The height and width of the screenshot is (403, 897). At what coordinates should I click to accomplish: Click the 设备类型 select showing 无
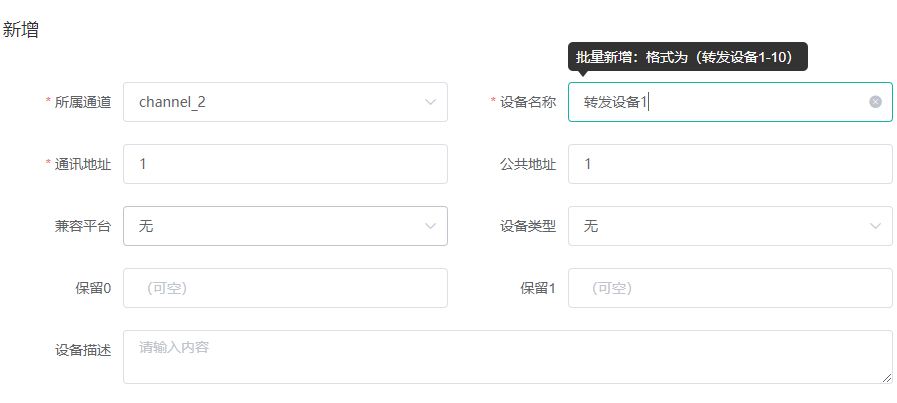tap(730, 226)
